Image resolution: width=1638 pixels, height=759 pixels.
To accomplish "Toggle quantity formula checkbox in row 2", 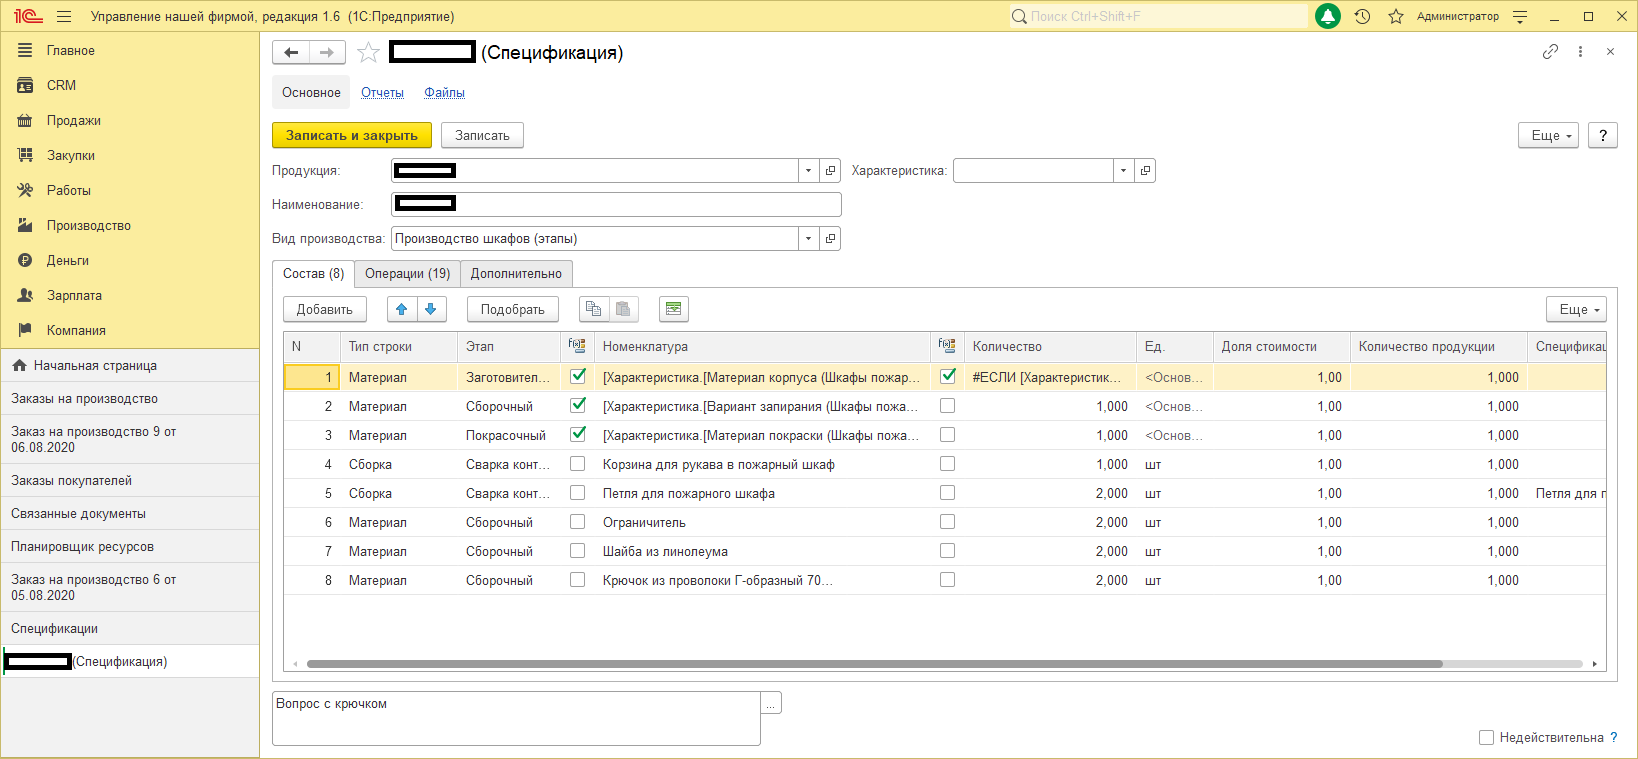I will point(947,406).
